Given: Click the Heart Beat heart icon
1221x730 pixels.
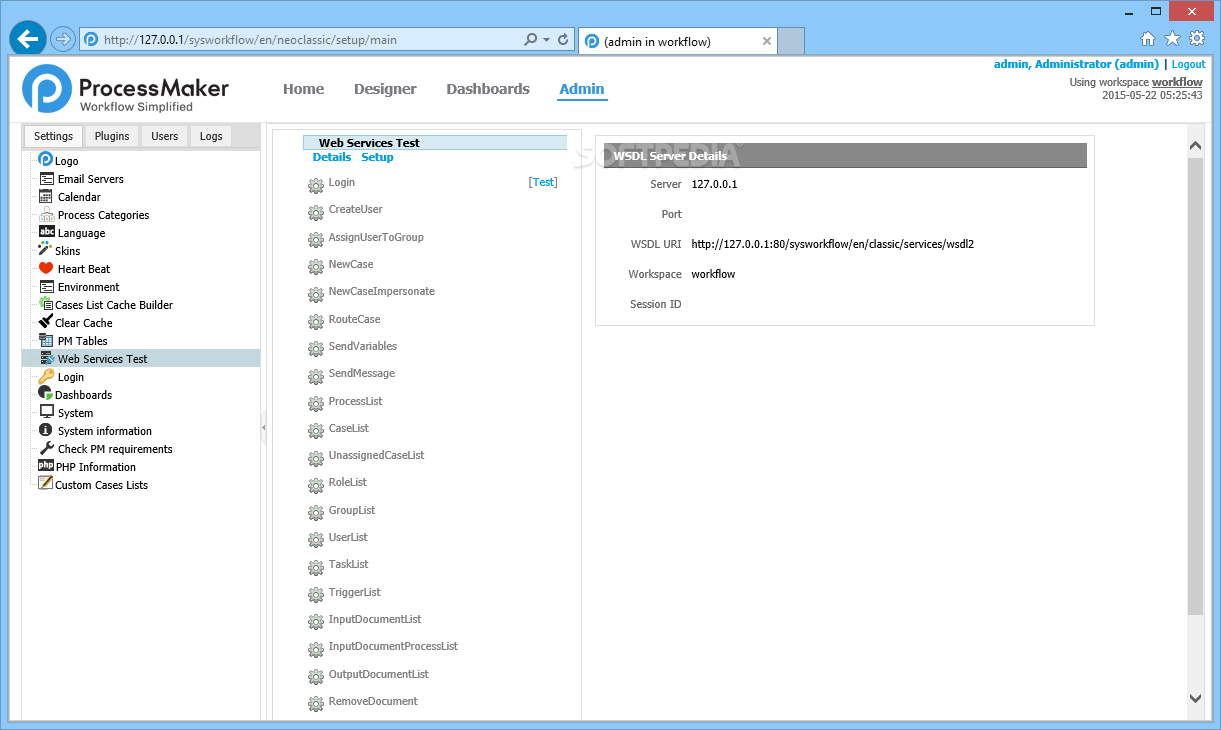Looking at the screenshot, I should point(47,268).
